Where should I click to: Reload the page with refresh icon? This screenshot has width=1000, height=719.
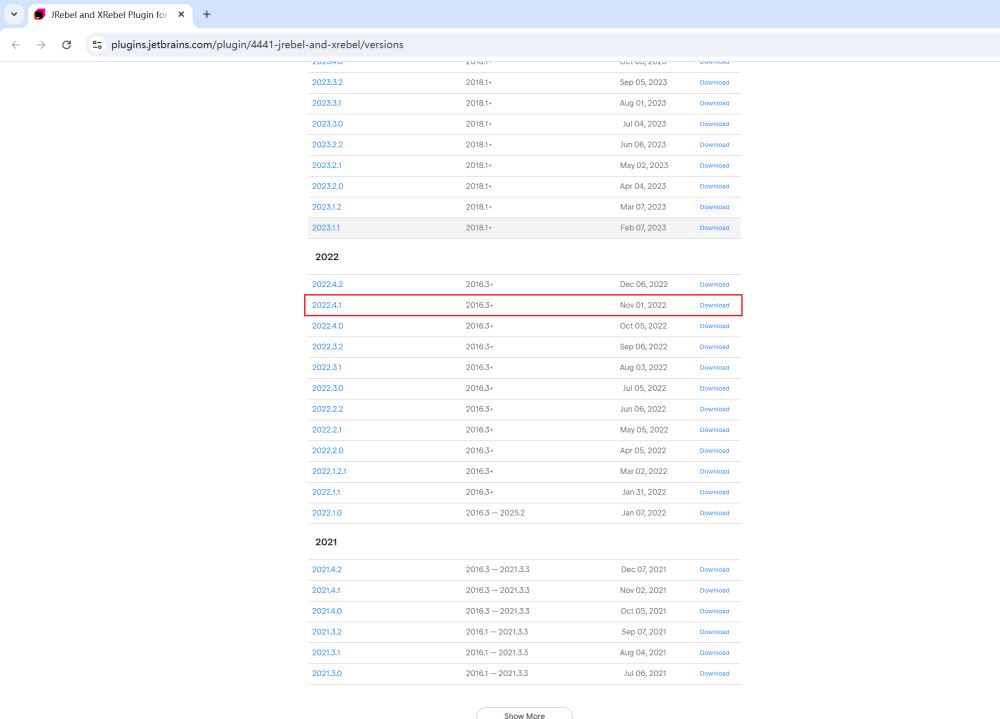point(66,45)
